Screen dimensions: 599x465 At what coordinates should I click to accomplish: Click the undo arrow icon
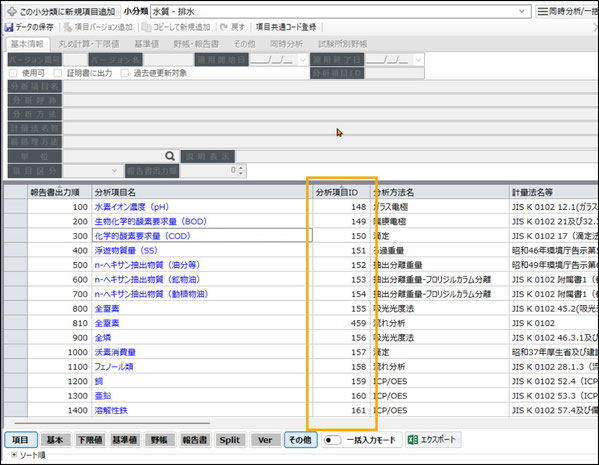tap(224, 27)
